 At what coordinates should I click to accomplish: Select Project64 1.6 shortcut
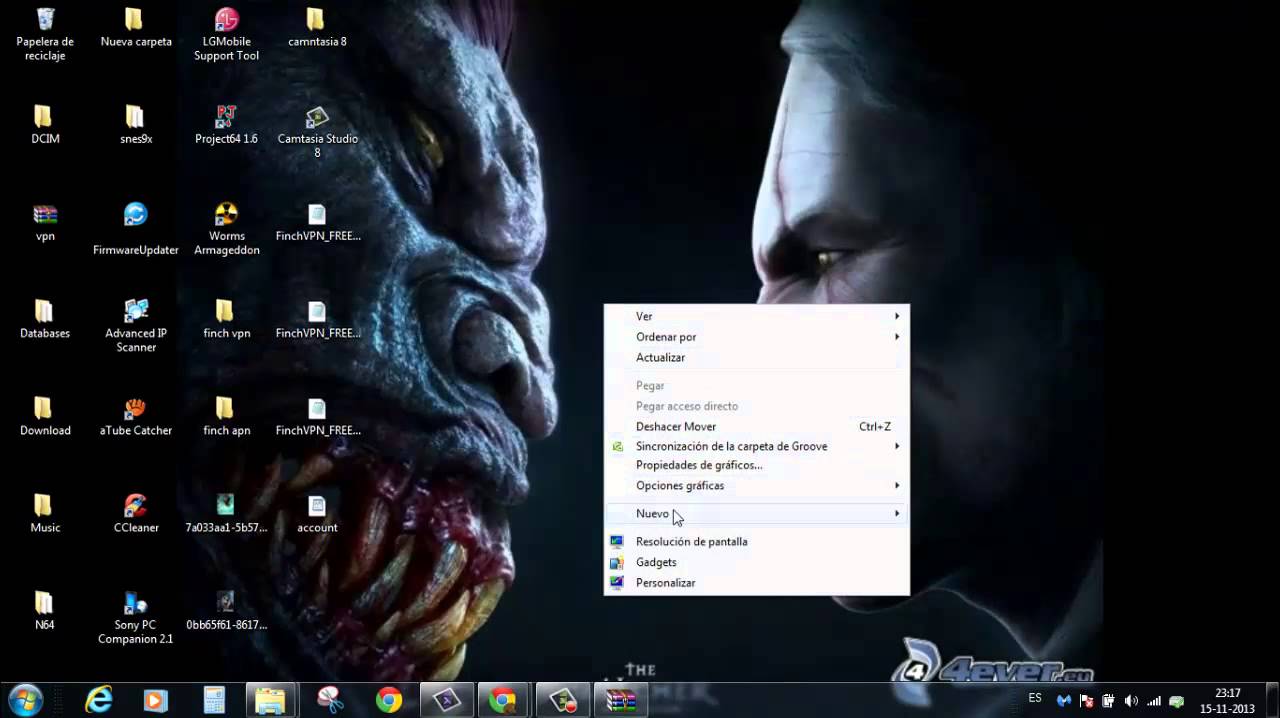click(227, 124)
